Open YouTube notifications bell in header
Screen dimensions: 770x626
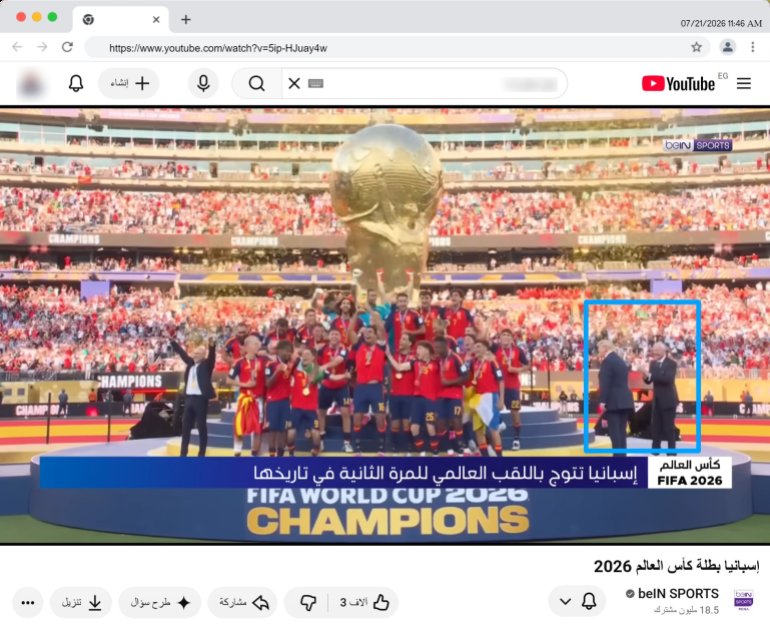tap(76, 83)
